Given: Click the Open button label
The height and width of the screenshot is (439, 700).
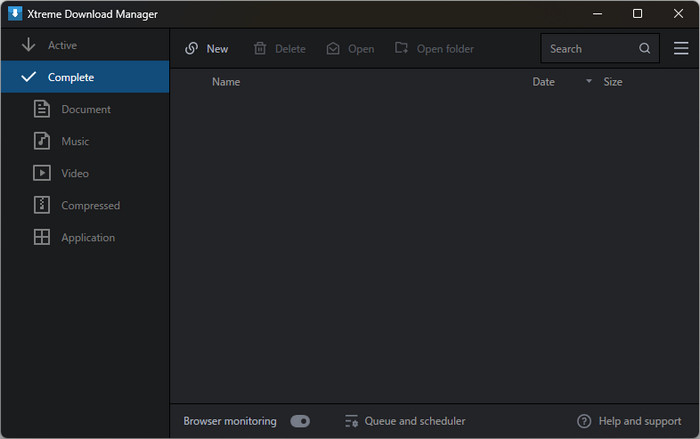Looking at the screenshot, I should [361, 49].
